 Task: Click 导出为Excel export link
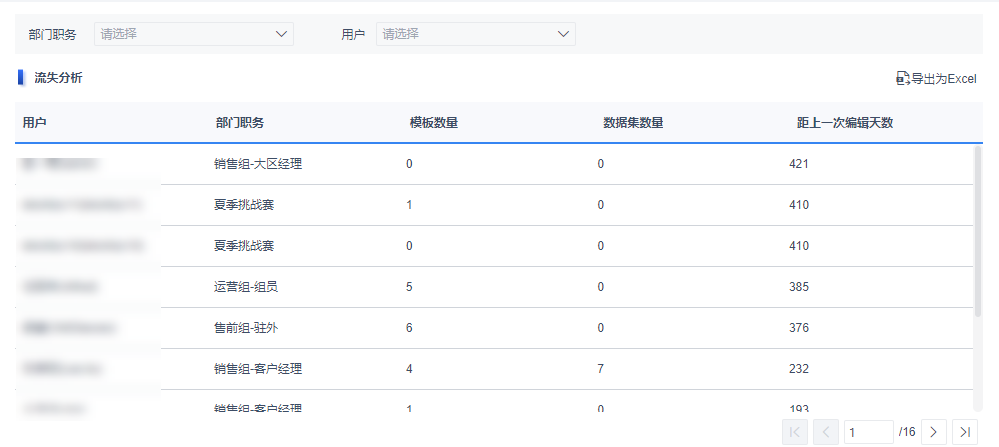(x=942, y=78)
